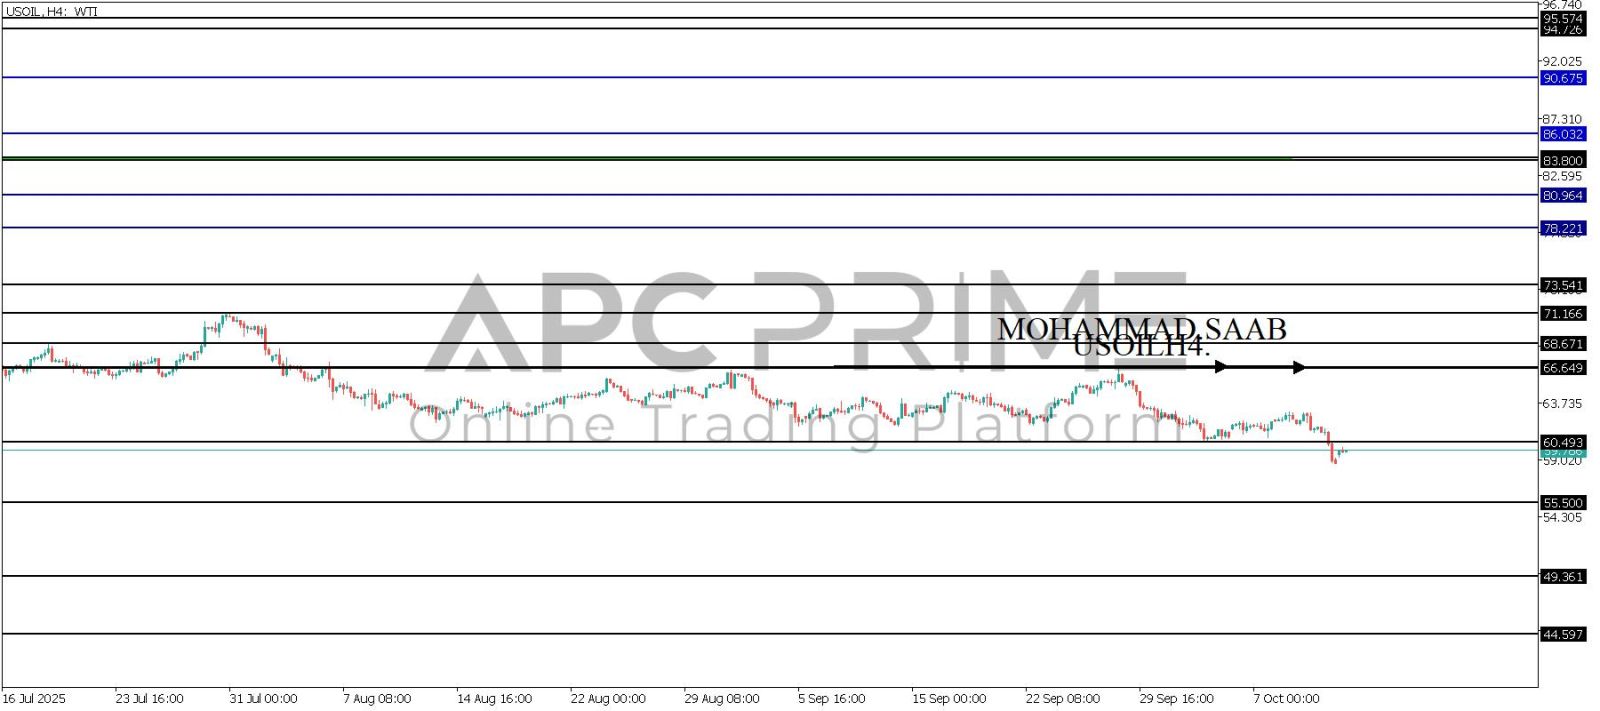The image size is (1600, 711).
Task: Click the 60.493 support level label
Action: point(1562,442)
